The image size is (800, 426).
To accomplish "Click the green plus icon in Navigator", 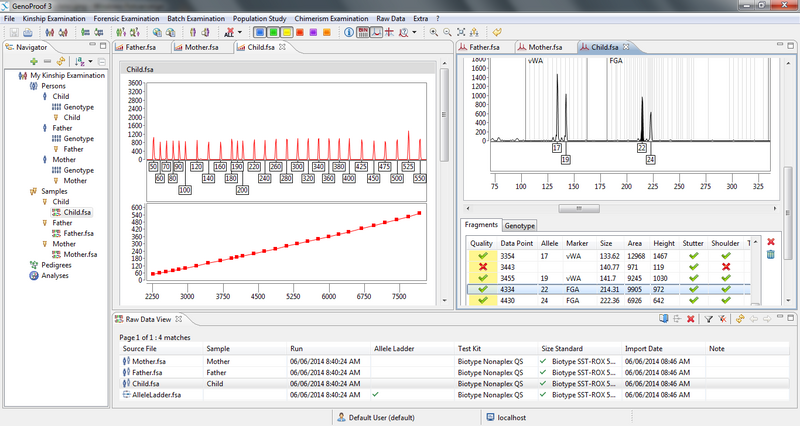I will tap(33, 62).
